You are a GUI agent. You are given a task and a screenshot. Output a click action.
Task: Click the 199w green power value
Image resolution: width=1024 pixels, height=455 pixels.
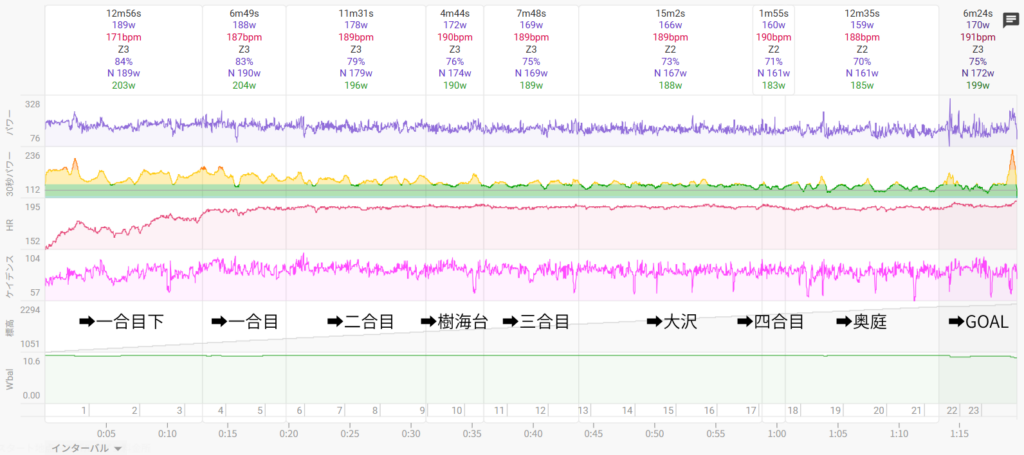[x=978, y=86]
